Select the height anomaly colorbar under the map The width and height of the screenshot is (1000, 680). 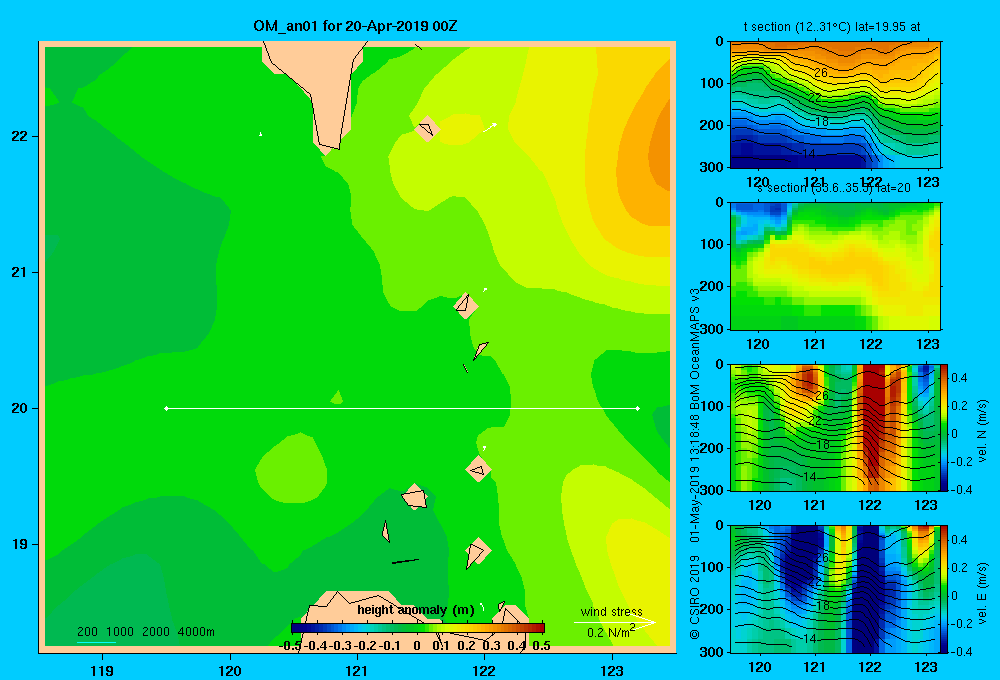418,628
